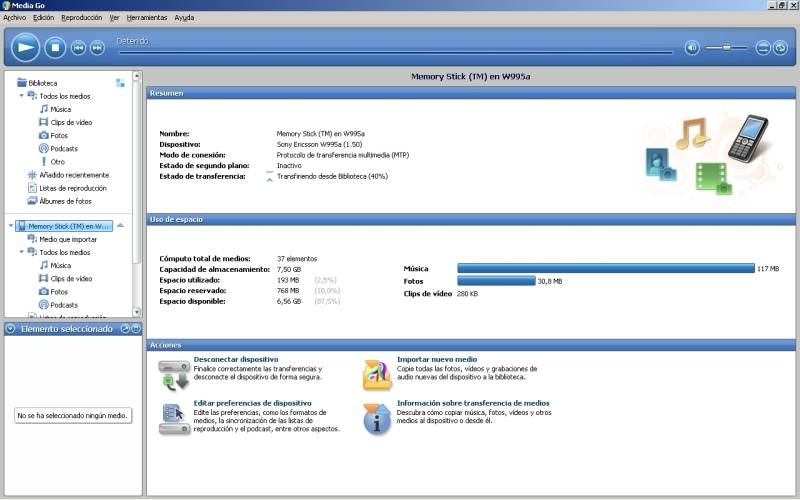Click Importar nuevo medio link
Screen dimensions: 800x500
(437, 359)
